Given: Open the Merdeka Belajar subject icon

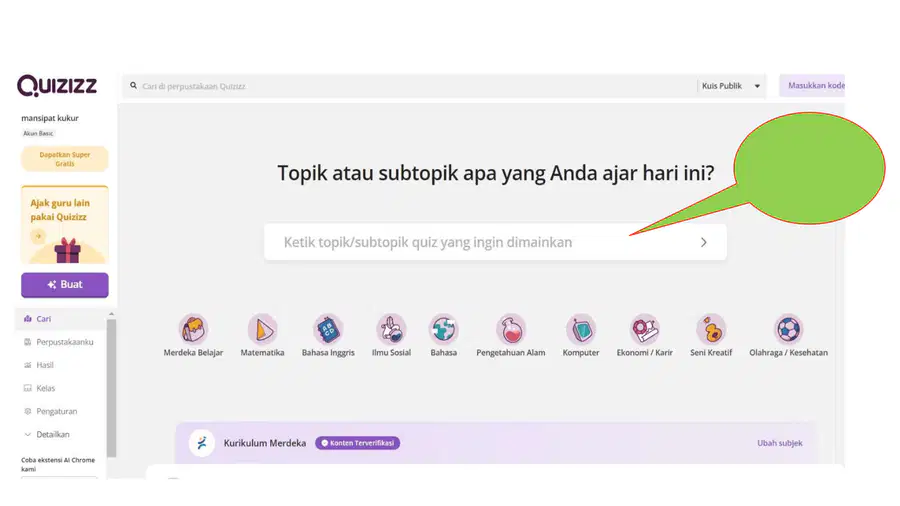Looking at the screenshot, I should (193, 329).
